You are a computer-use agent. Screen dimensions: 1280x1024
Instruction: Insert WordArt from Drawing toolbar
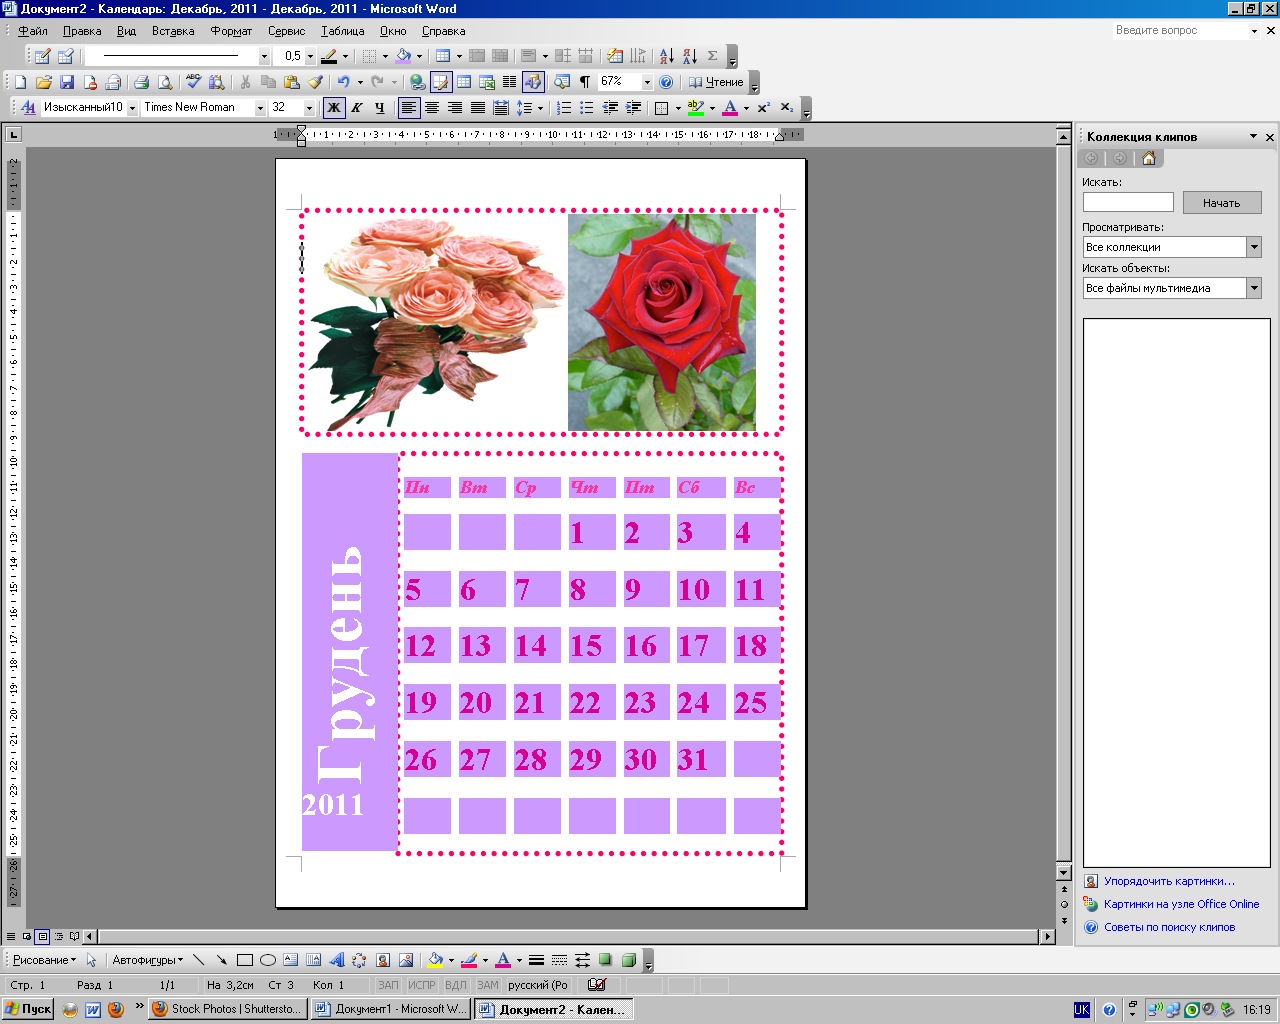(337, 960)
